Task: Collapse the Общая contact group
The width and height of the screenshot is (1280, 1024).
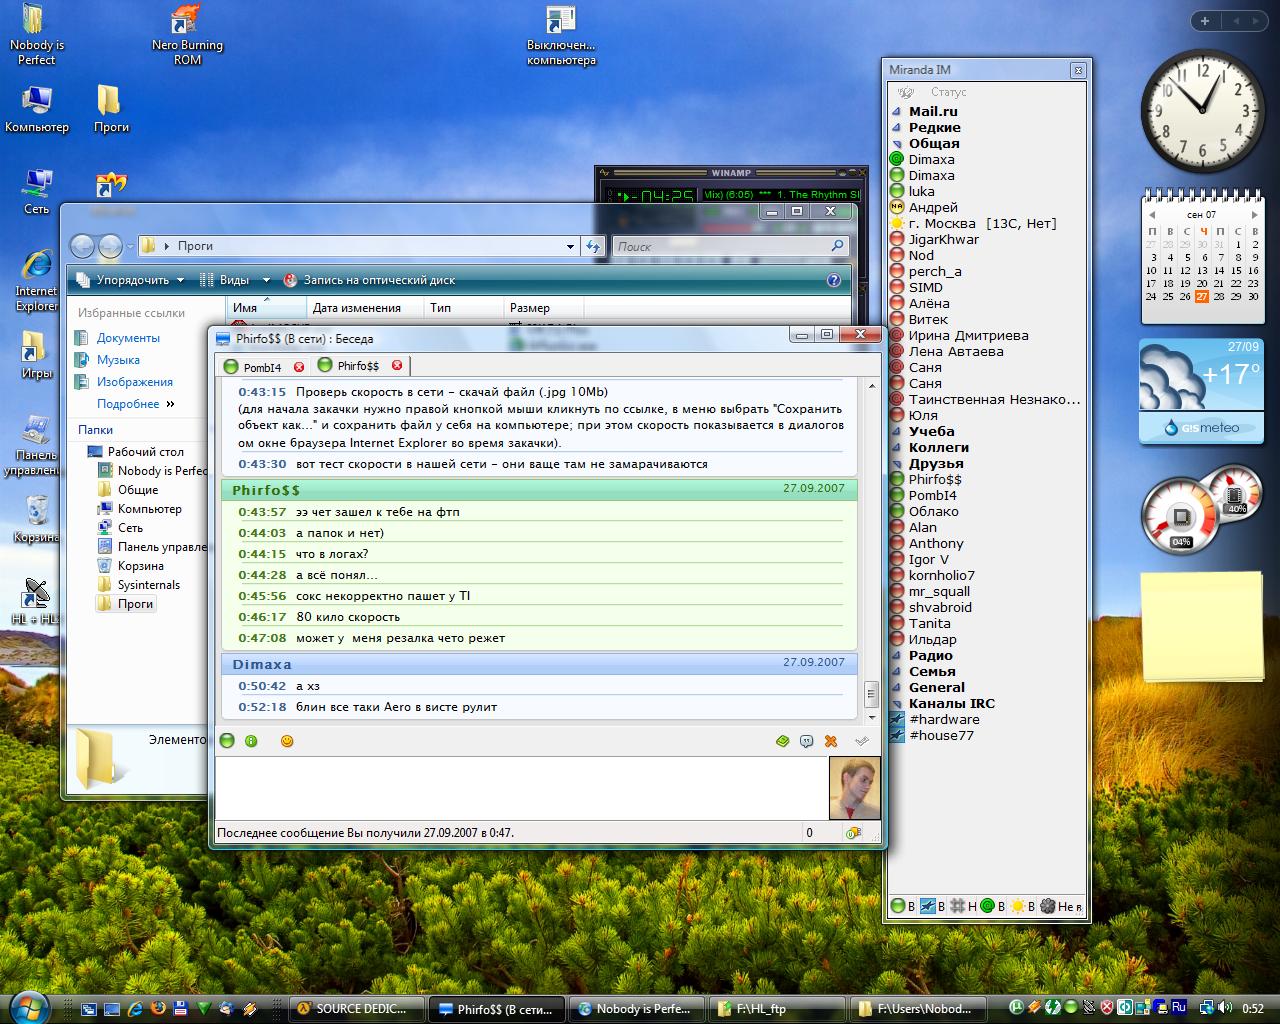Action: pyautogui.click(x=897, y=144)
